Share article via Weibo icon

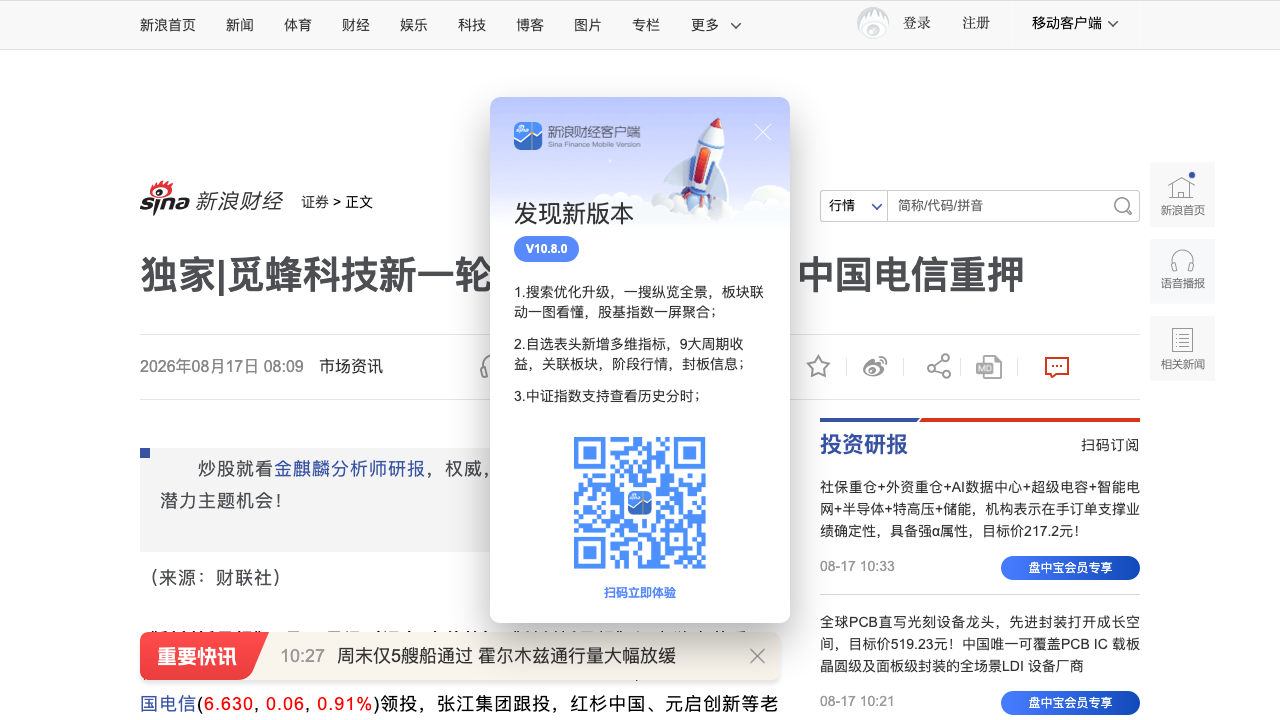point(875,367)
